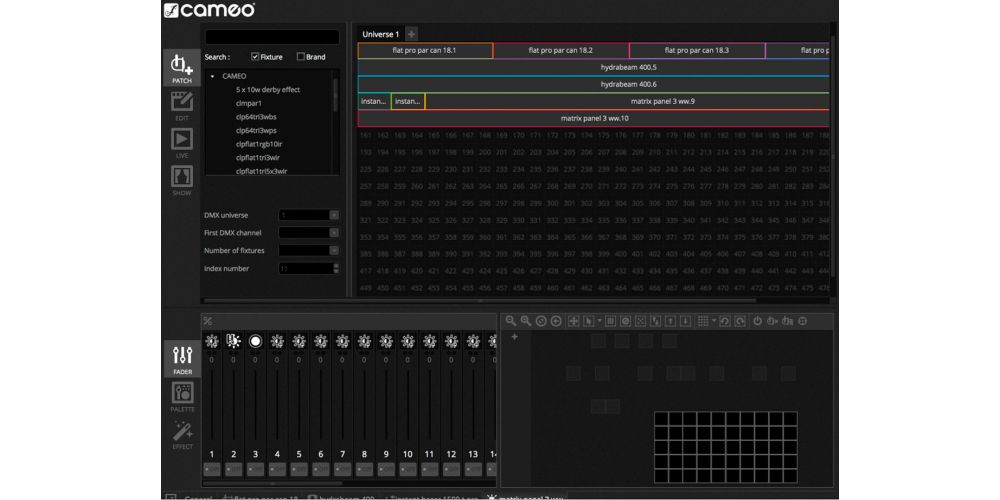This screenshot has height=500, width=1000.
Task: Click the channel 5 fader slider
Action: pos(298,408)
